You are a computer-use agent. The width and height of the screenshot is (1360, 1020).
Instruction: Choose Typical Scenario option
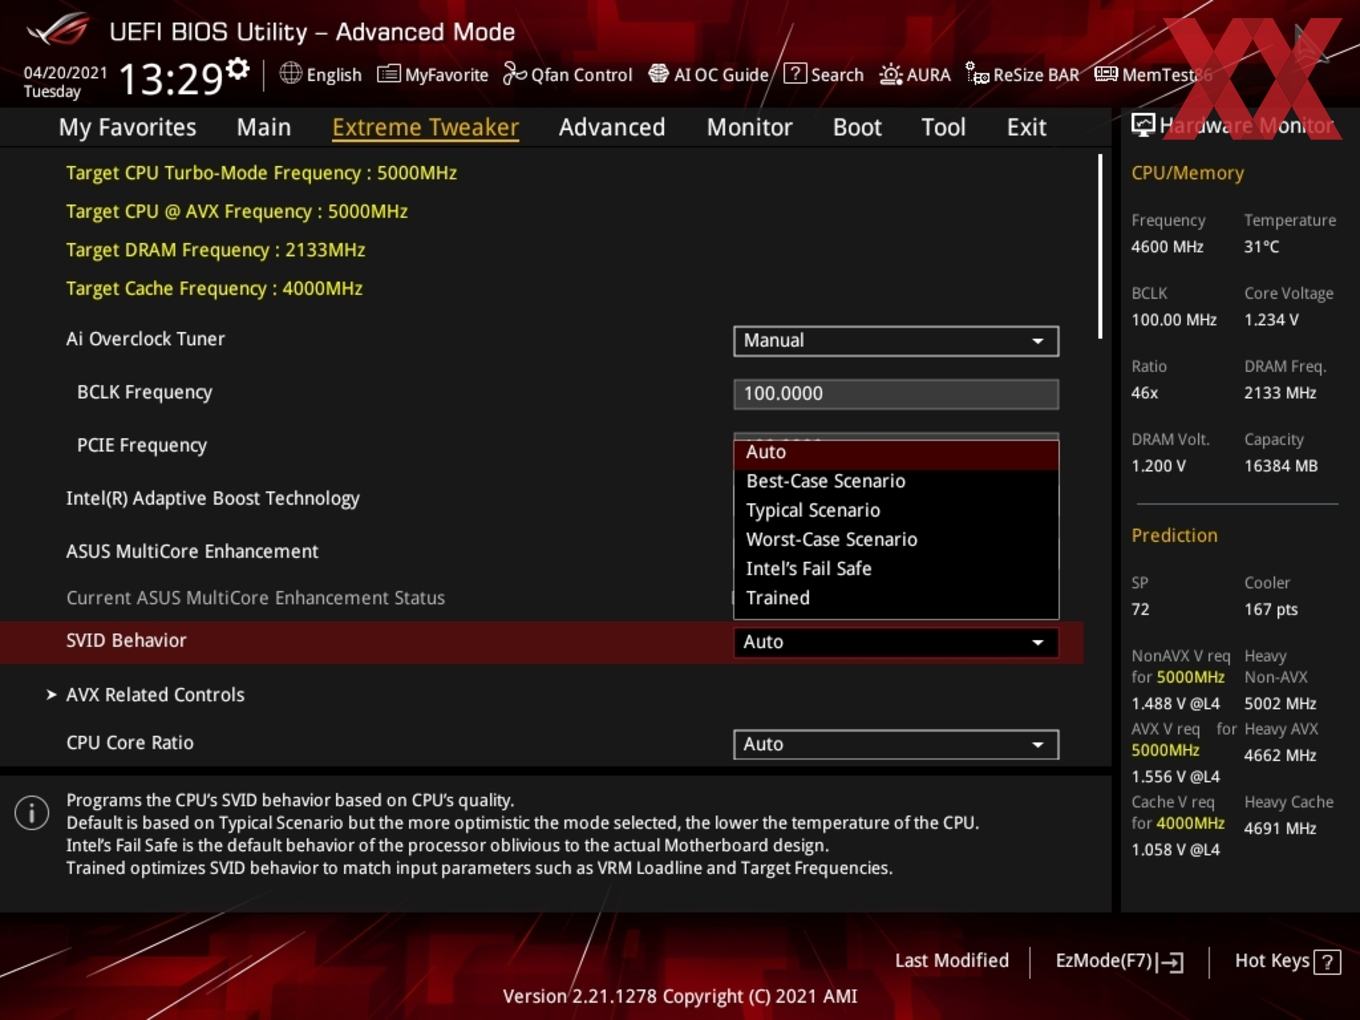pos(896,510)
